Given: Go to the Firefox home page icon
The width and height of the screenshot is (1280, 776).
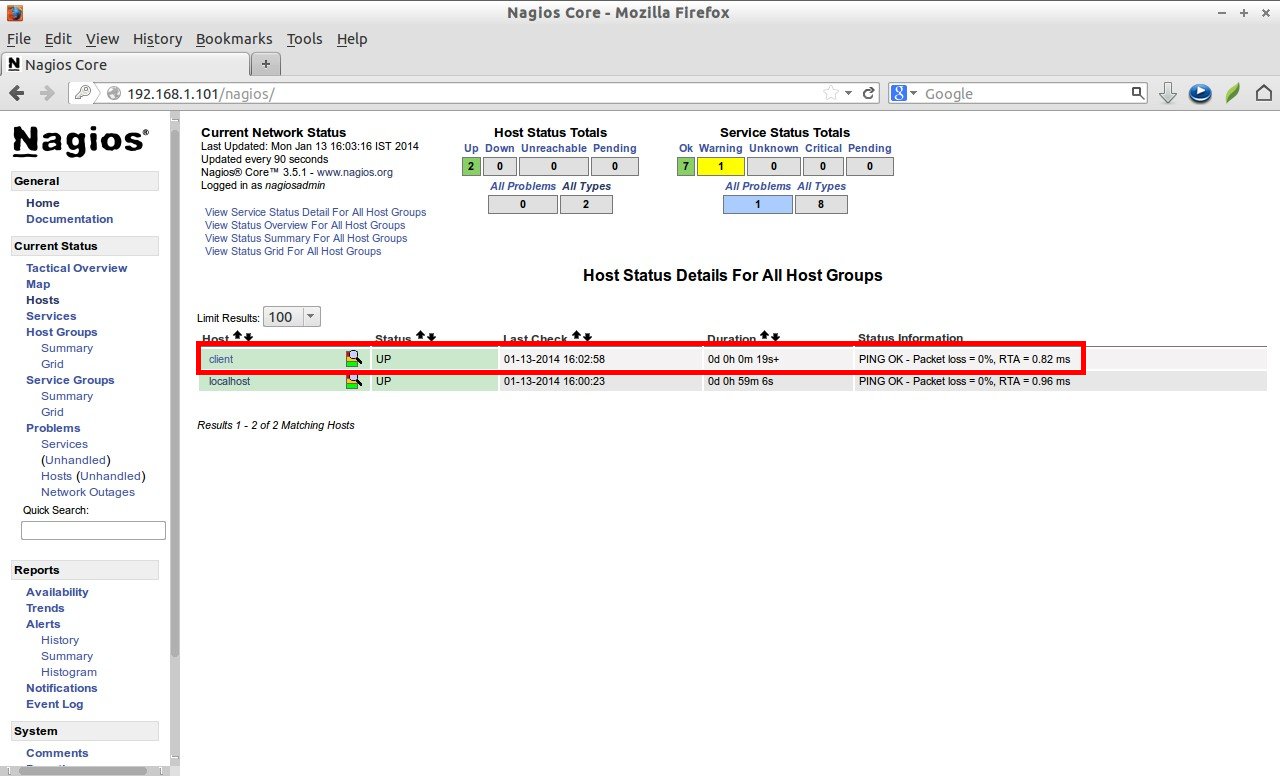Looking at the screenshot, I should (x=1263, y=93).
